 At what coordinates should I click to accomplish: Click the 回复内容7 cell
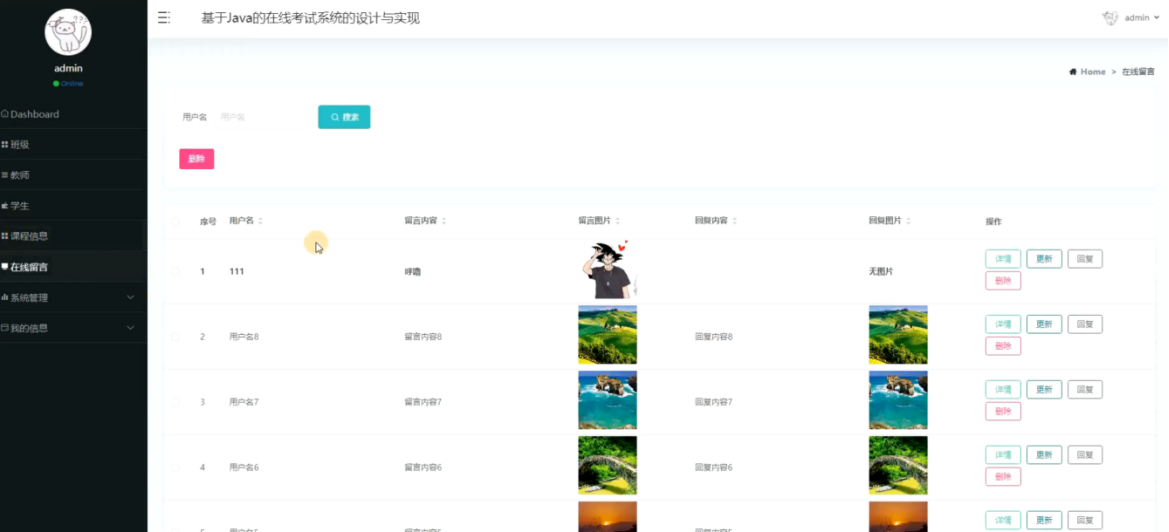click(x=713, y=402)
